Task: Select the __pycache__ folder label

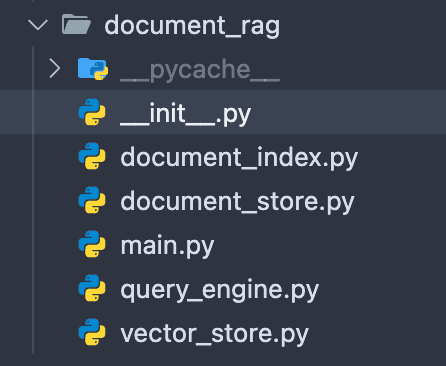Action: 200,70
